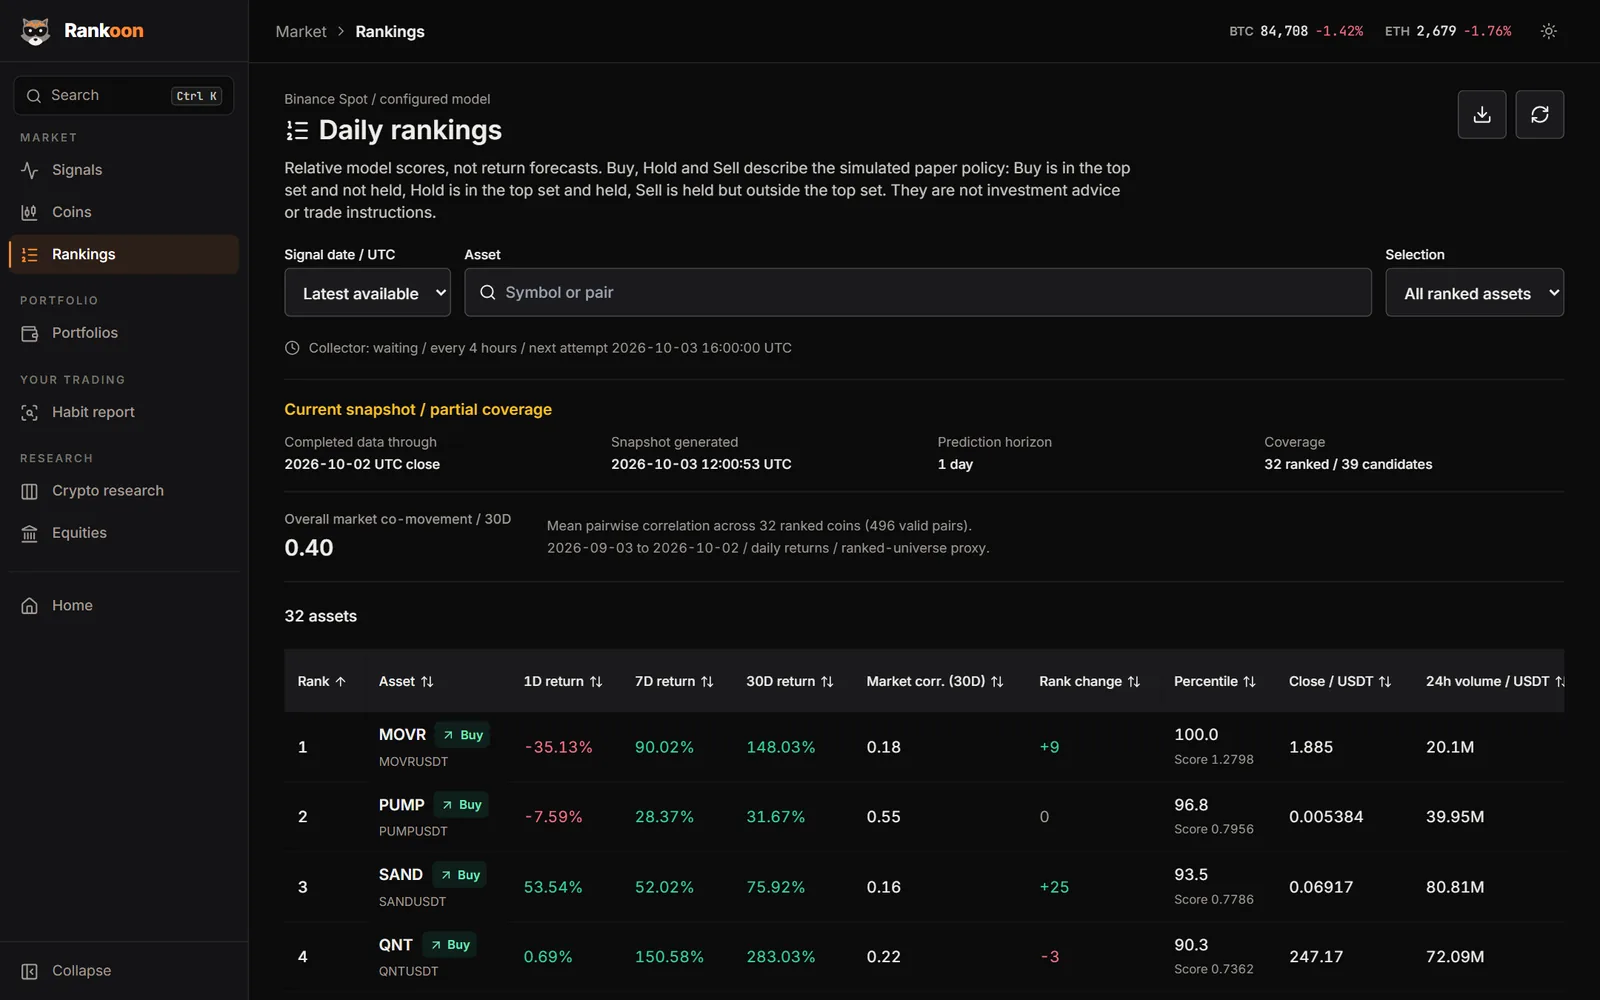1600x1000 pixels.
Task: Sort by 1D return column
Action: tap(563, 681)
